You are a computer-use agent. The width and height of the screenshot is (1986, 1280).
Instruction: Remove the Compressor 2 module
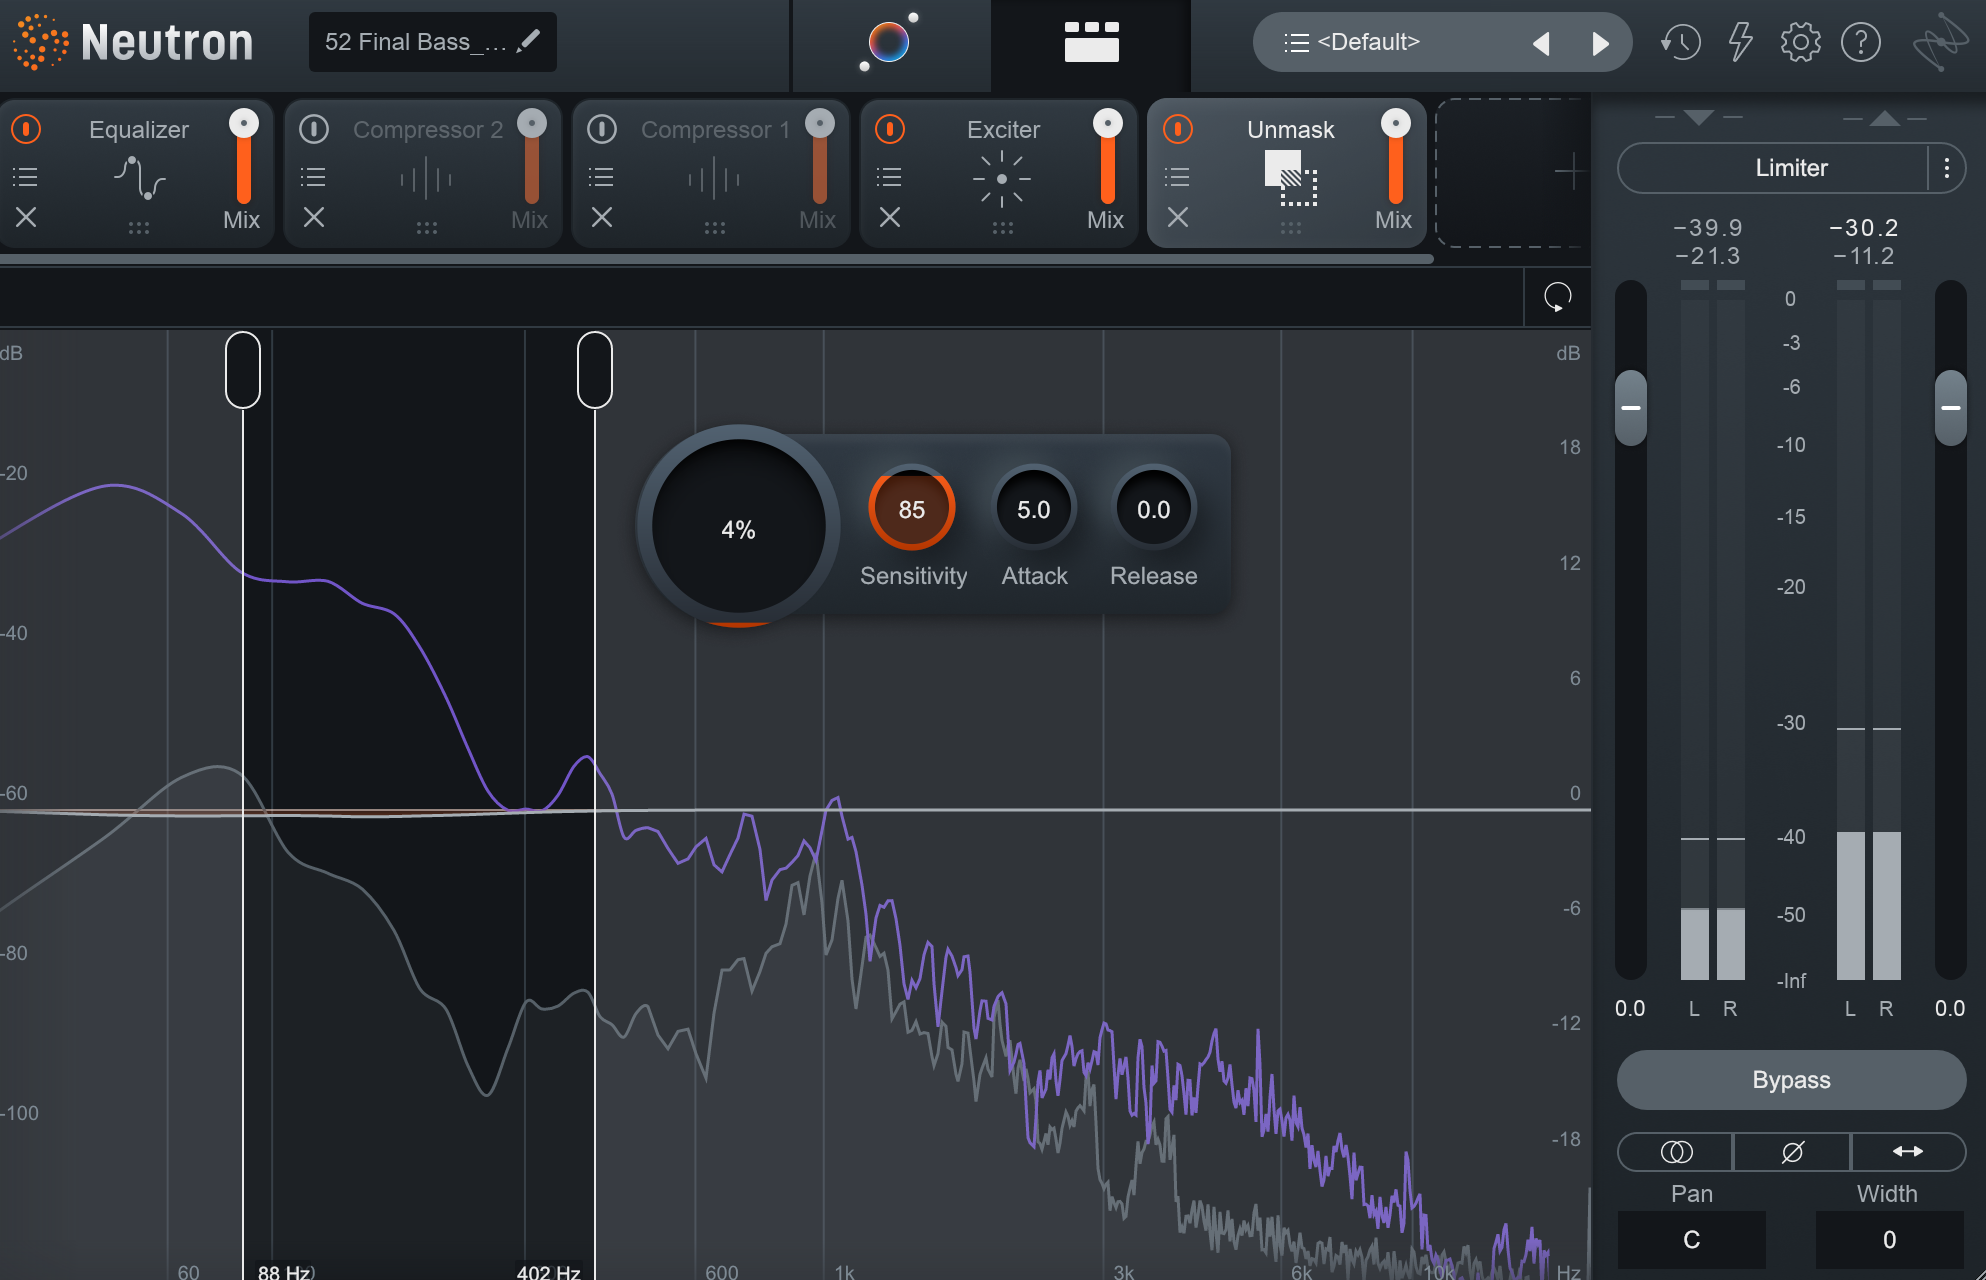(x=314, y=217)
